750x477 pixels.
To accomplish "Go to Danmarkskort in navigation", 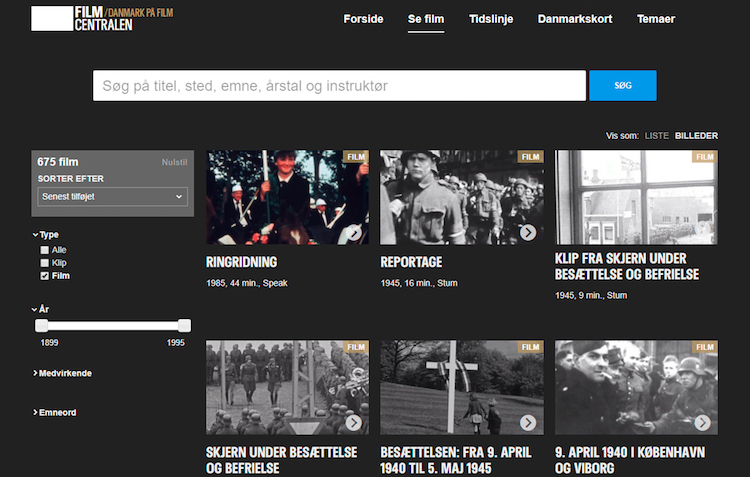I will (575, 19).
